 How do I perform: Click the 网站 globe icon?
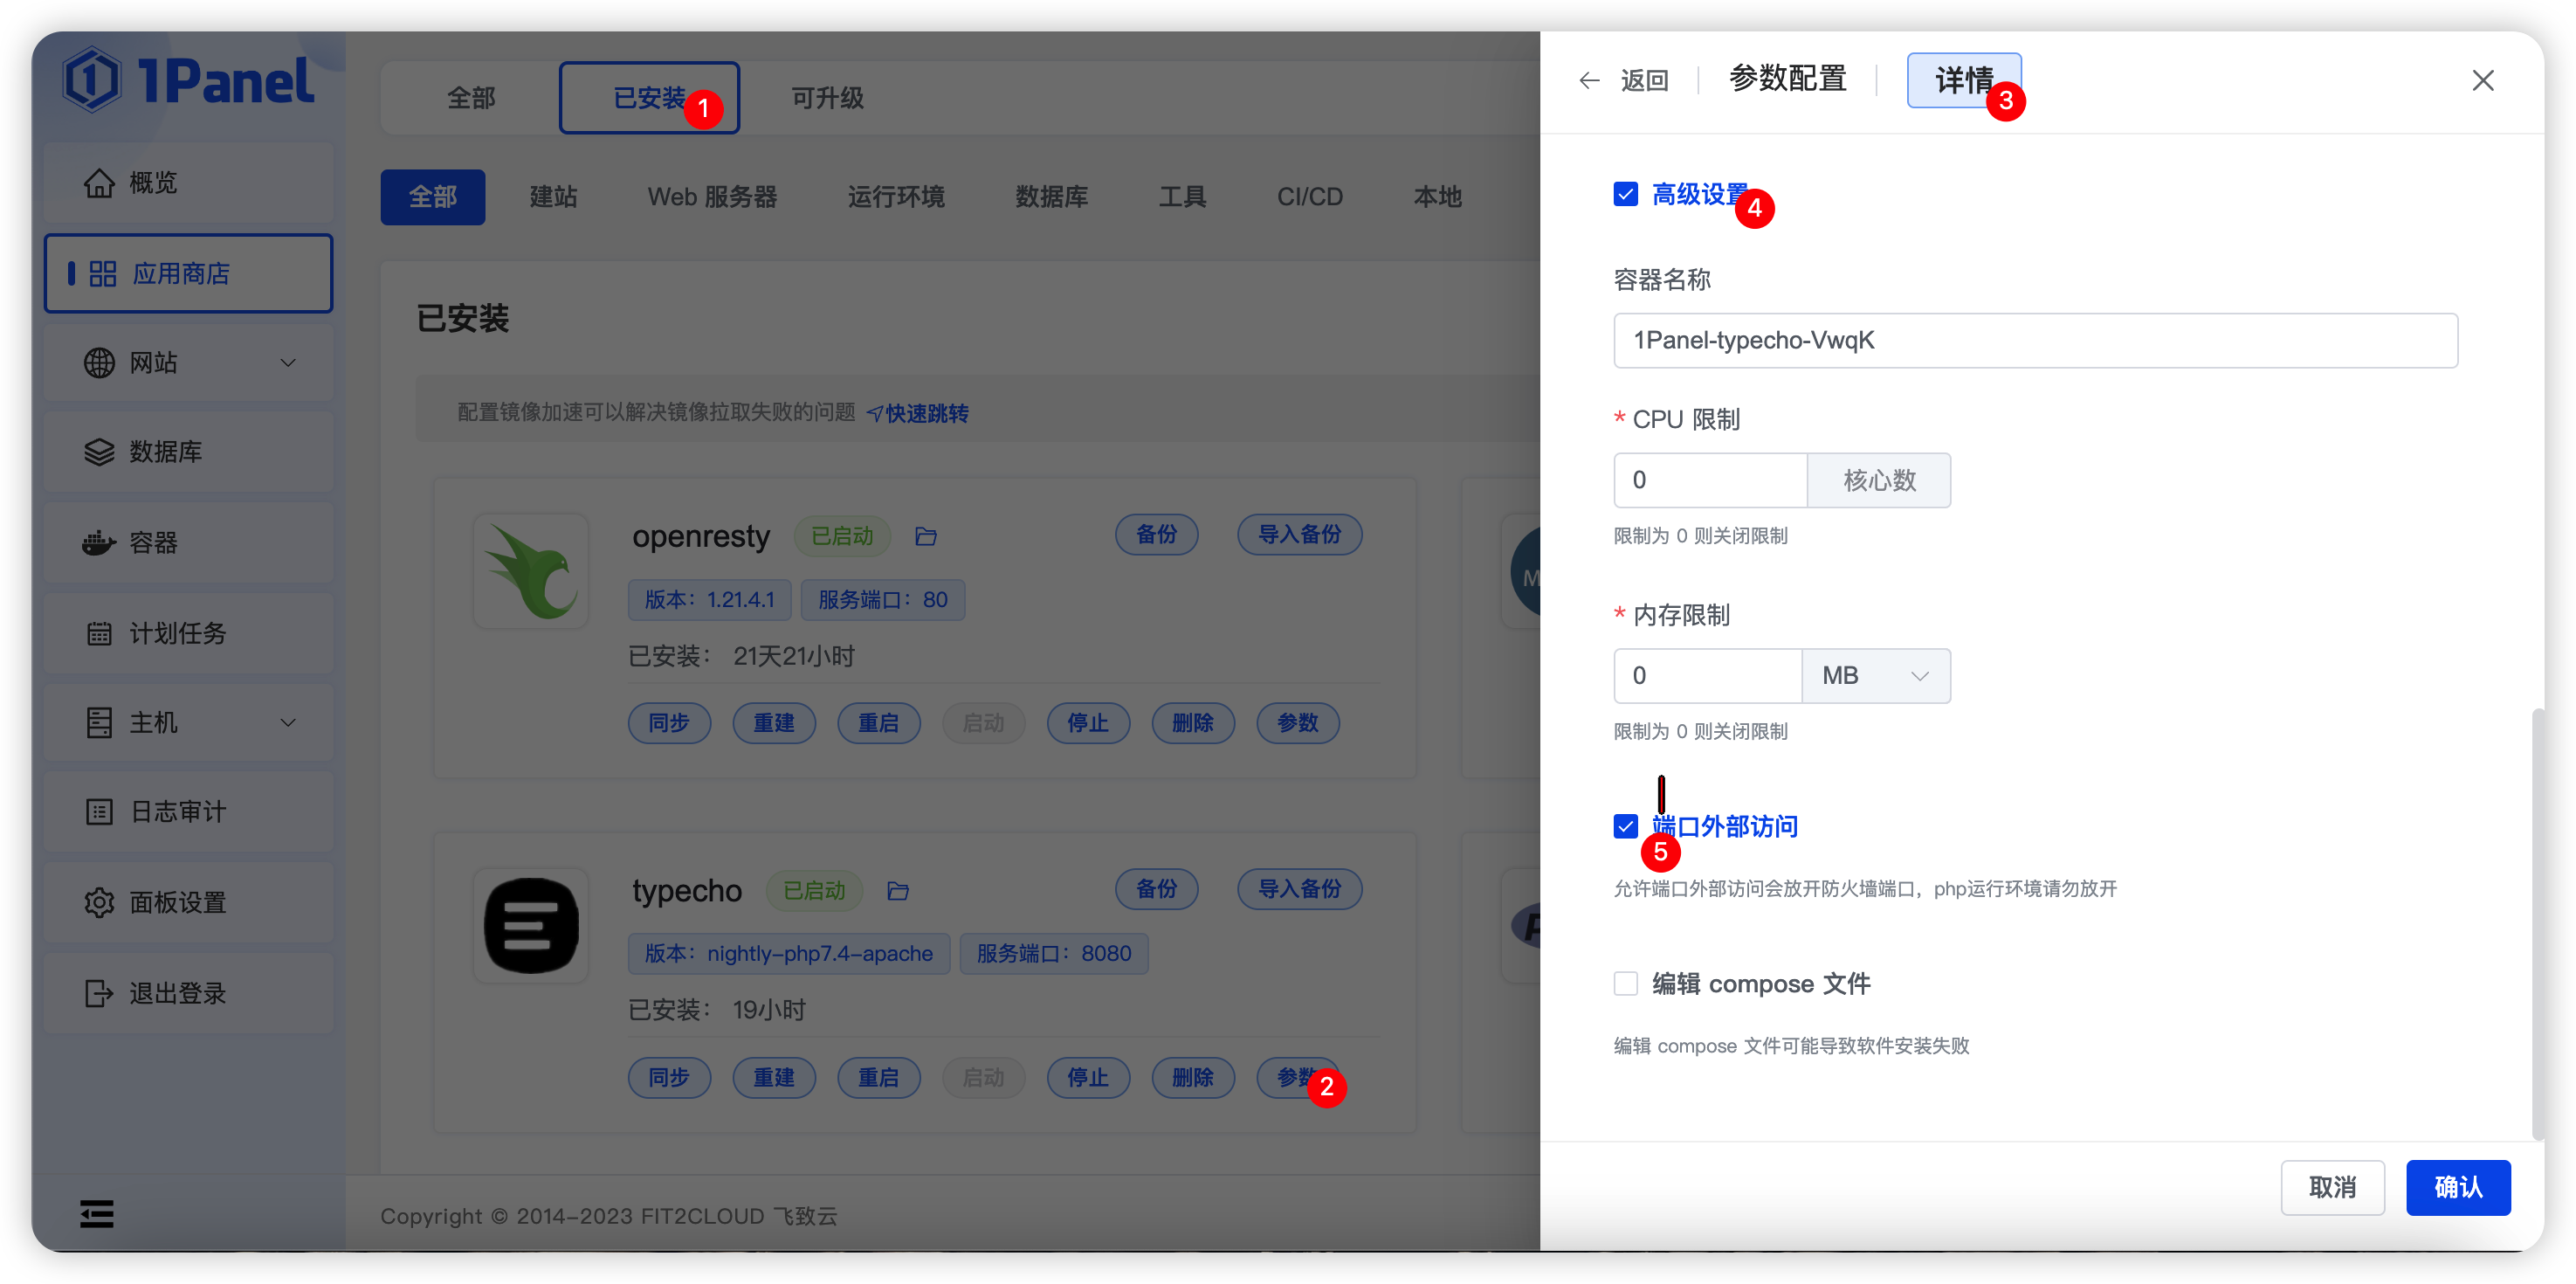99,363
